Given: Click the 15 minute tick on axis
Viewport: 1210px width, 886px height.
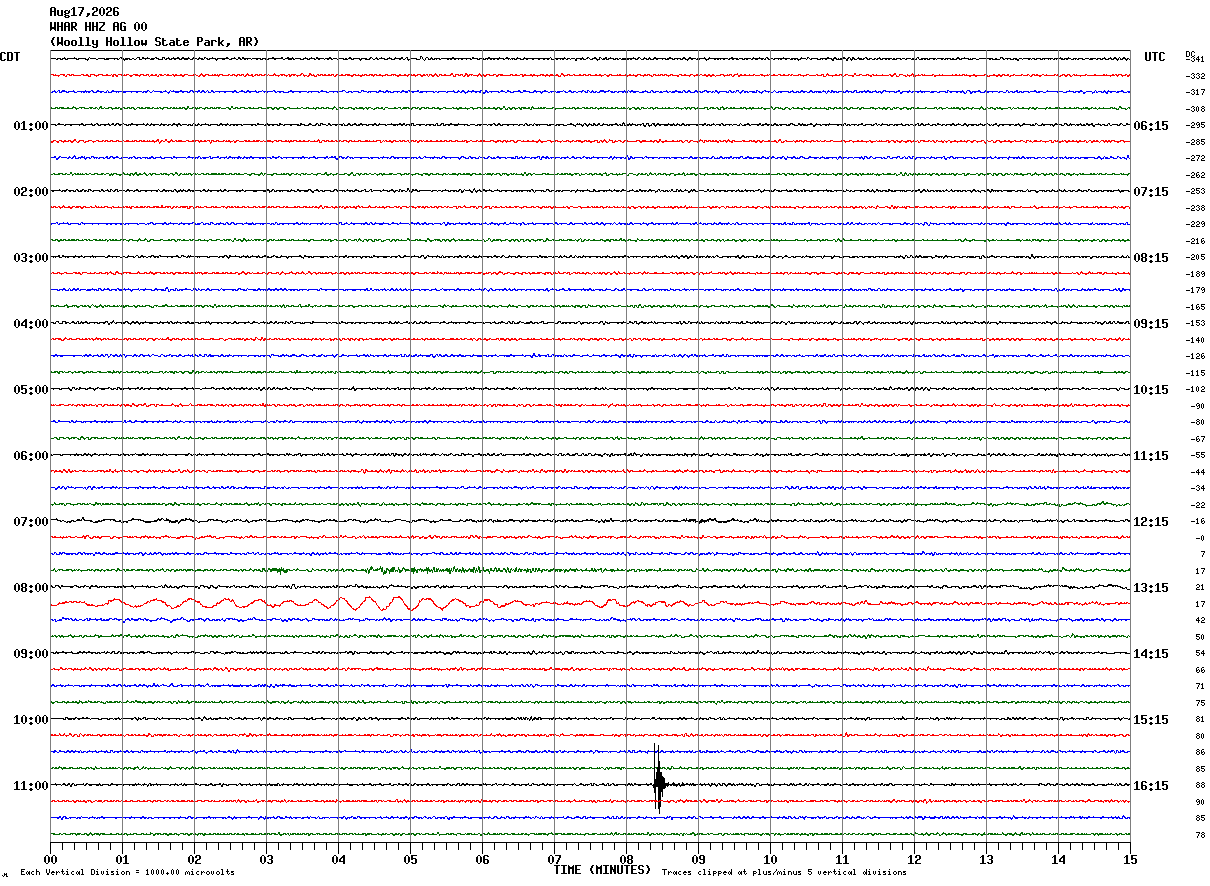Looking at the screenshot, I should coord(1130,859).
